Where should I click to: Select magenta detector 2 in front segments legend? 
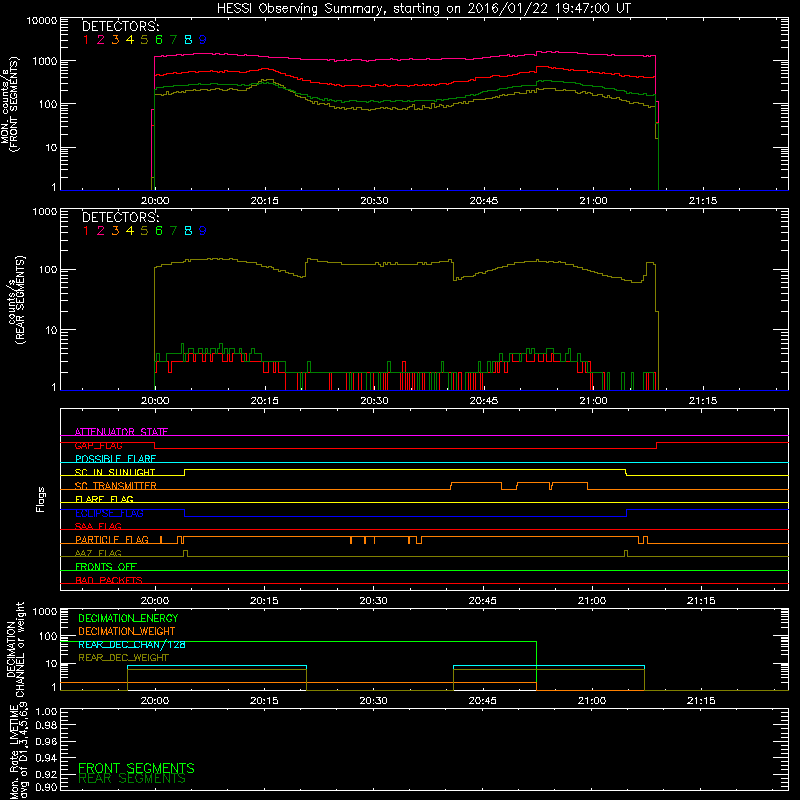pyautogui.click(x=101, y=40)
